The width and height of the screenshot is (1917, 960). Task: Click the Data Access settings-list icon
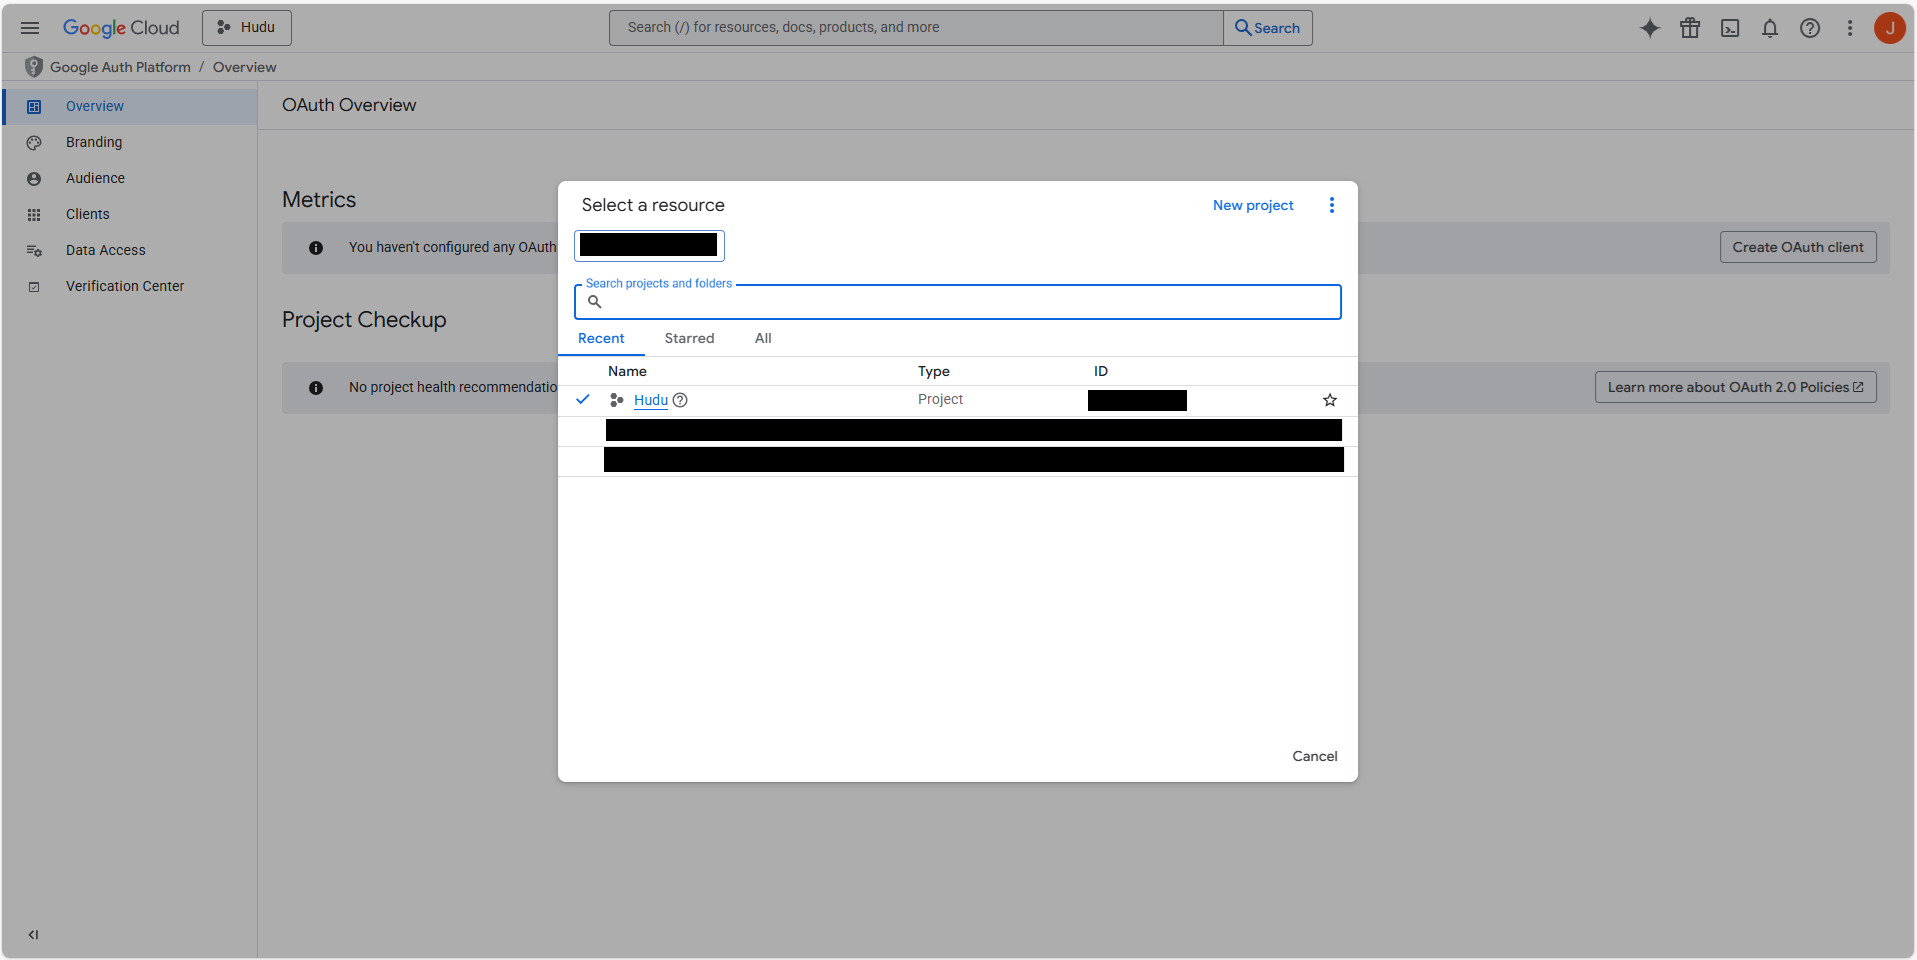[34, 250]
